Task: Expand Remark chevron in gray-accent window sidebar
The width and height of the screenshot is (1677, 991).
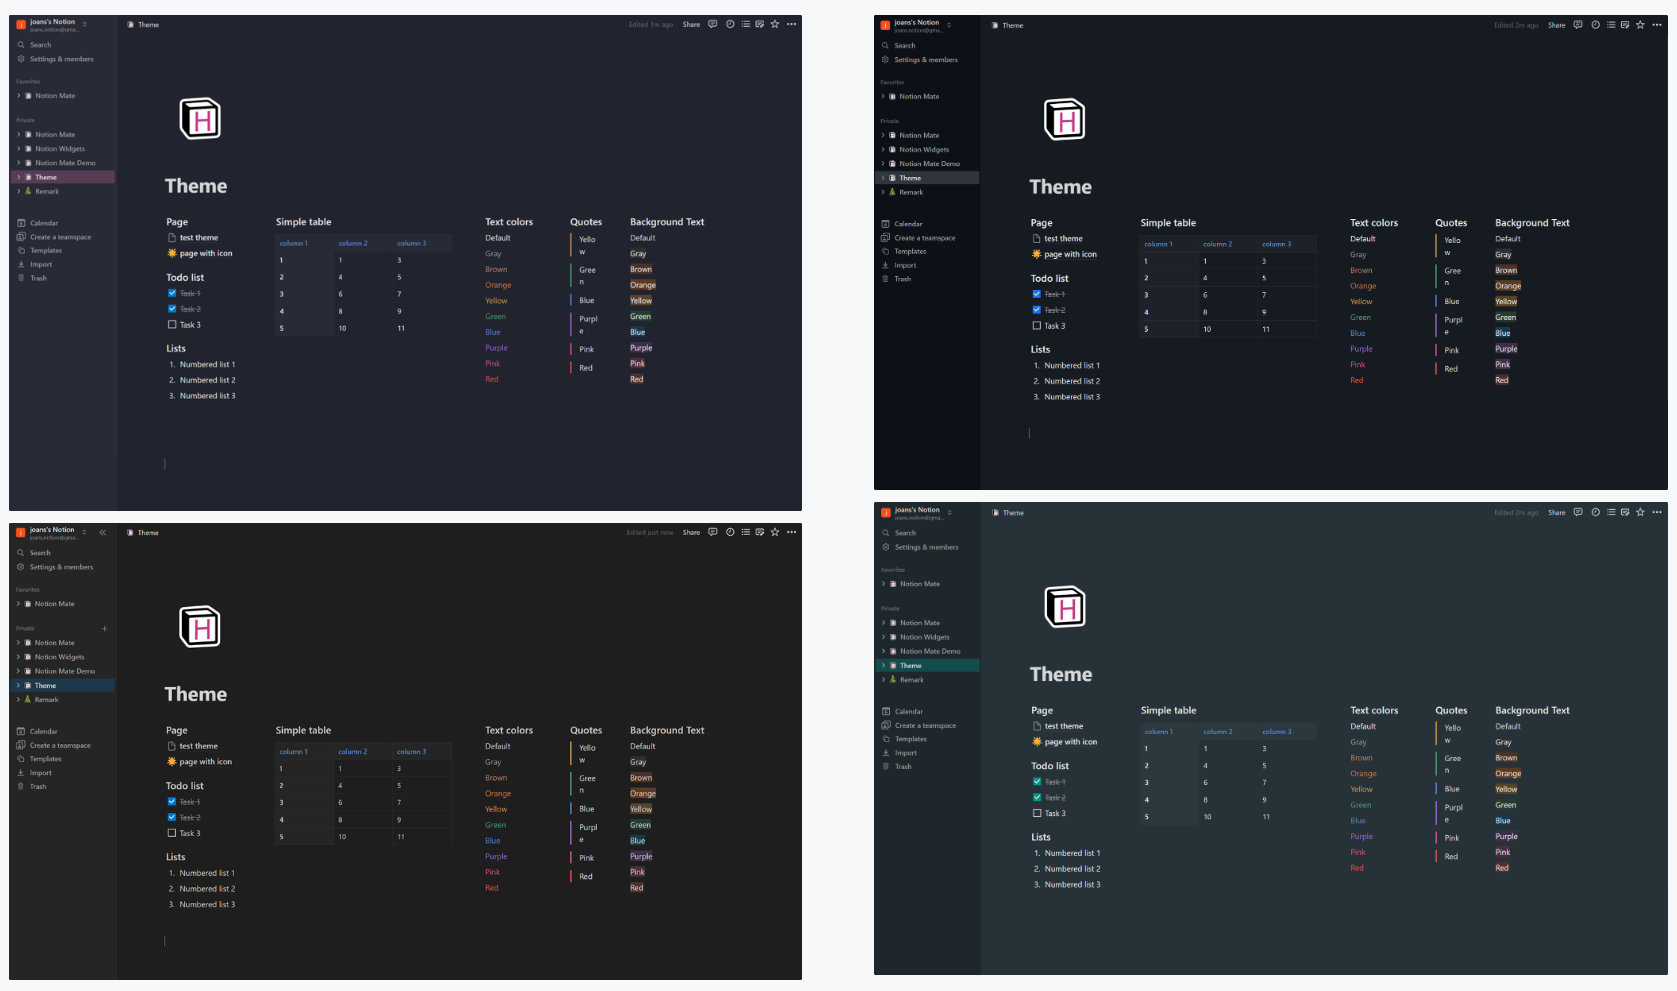Action: 883,192
